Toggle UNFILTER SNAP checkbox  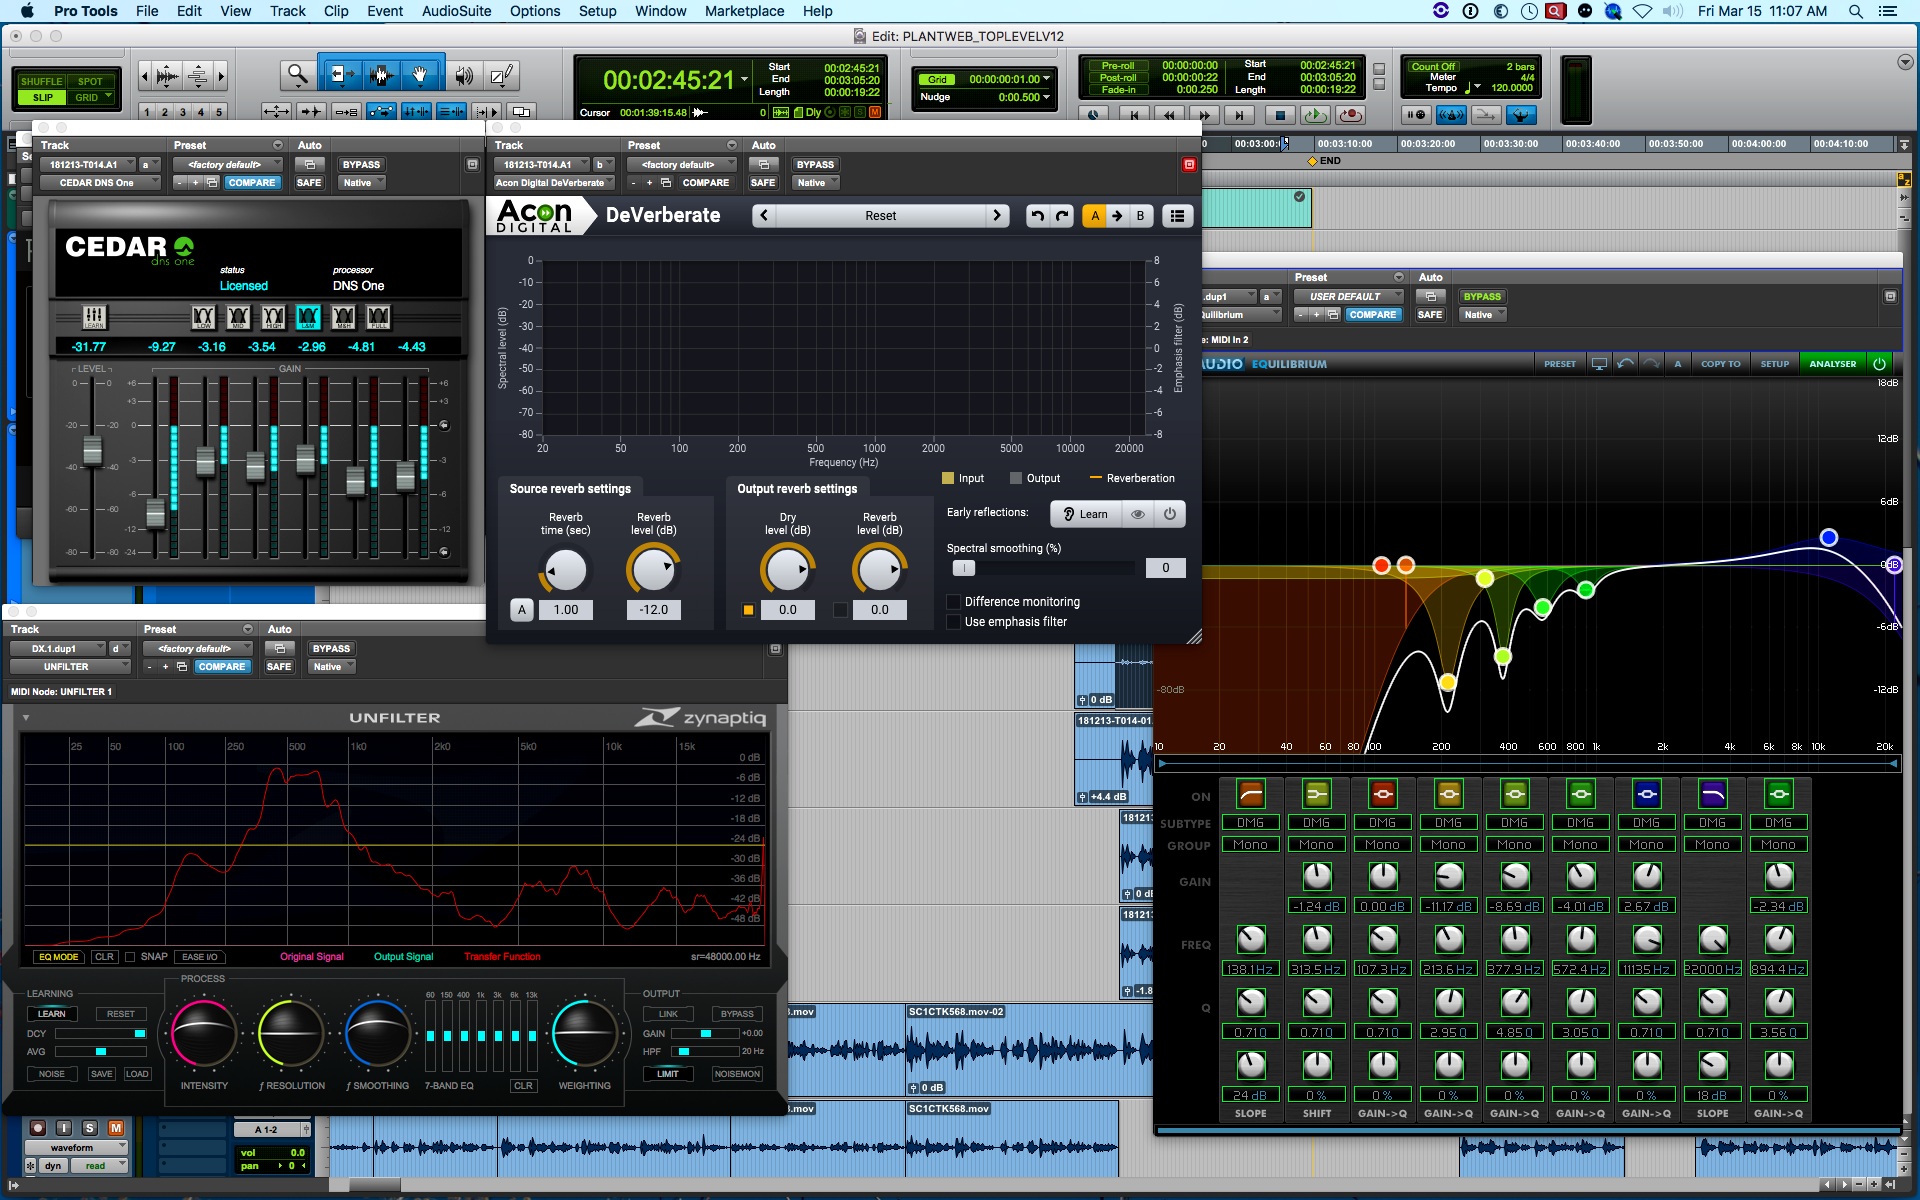click(130, 957)
